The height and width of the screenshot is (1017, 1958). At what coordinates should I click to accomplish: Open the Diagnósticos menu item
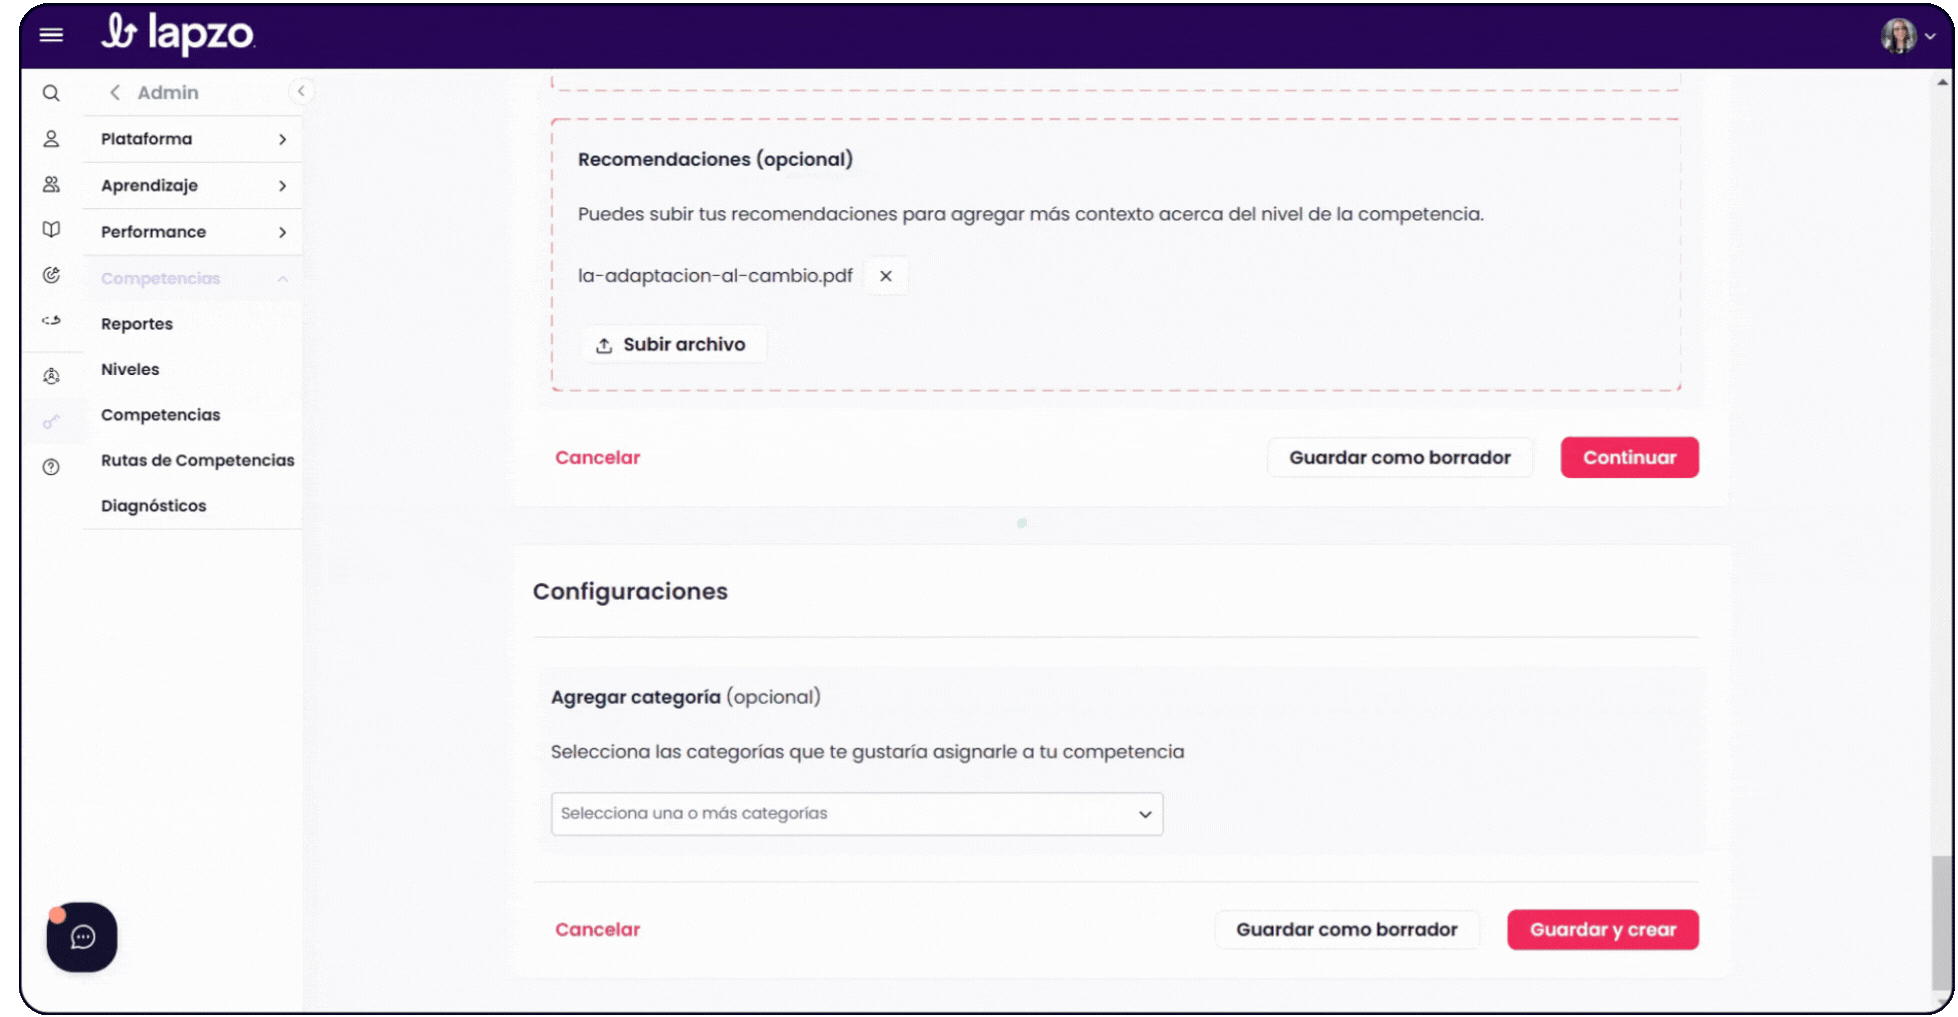tap(154, 506)
